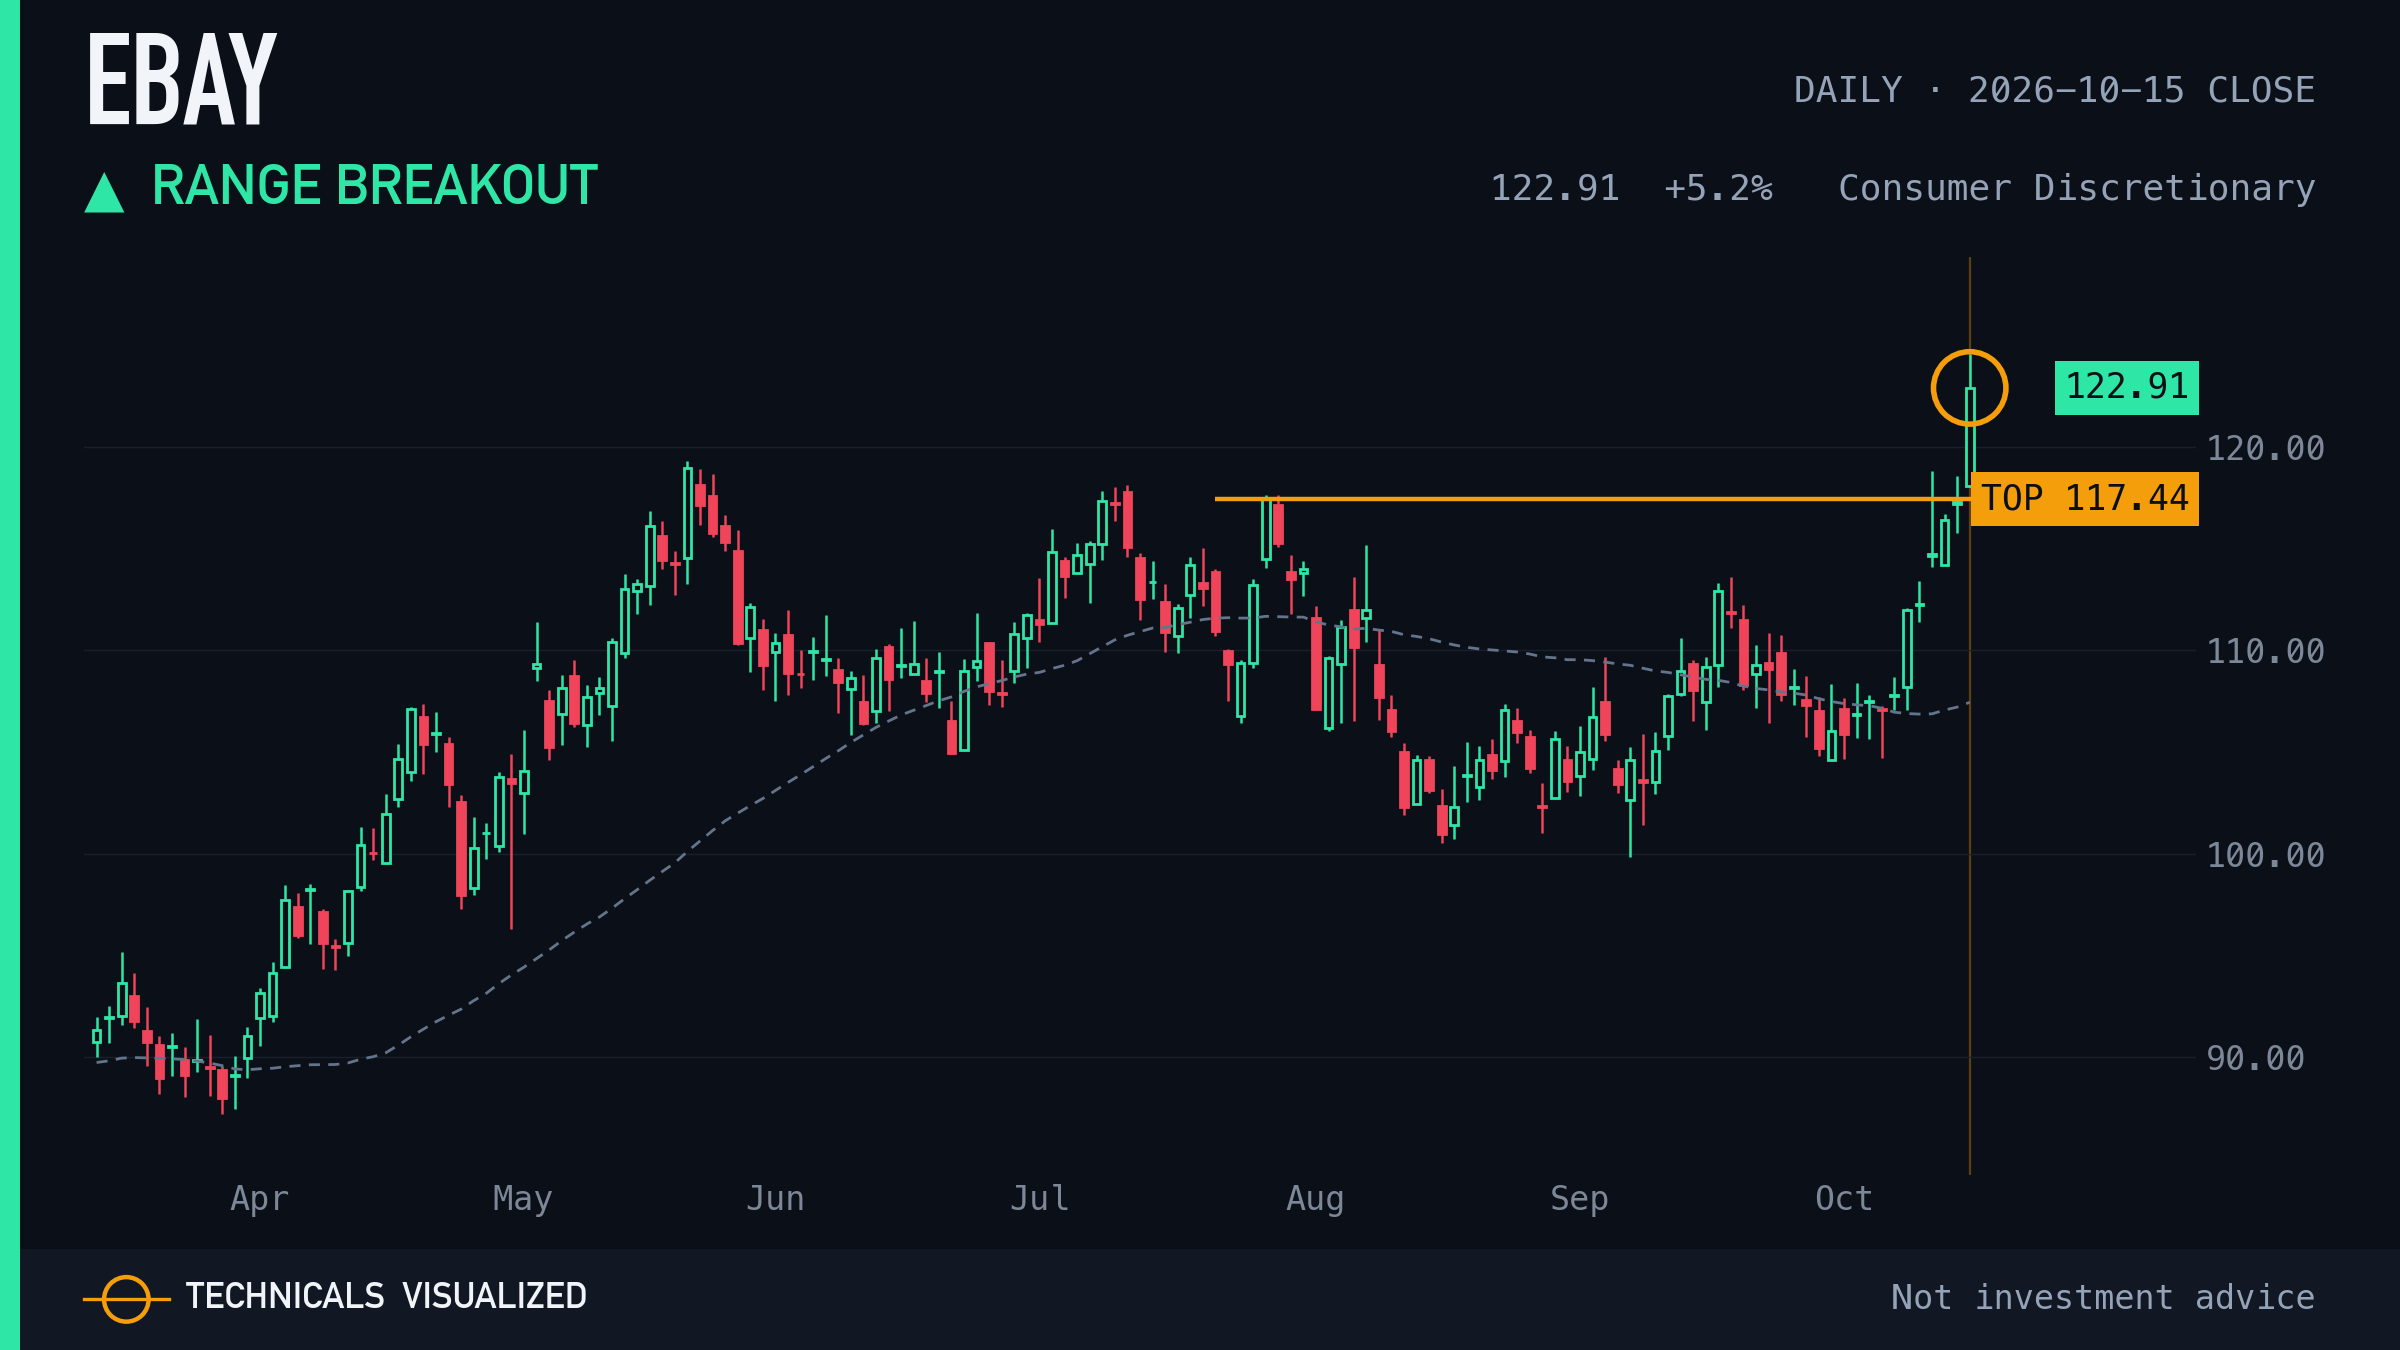This screenshot has width=2400, height=1350.
Task: Click the Apr month label
Action: 259,1198
